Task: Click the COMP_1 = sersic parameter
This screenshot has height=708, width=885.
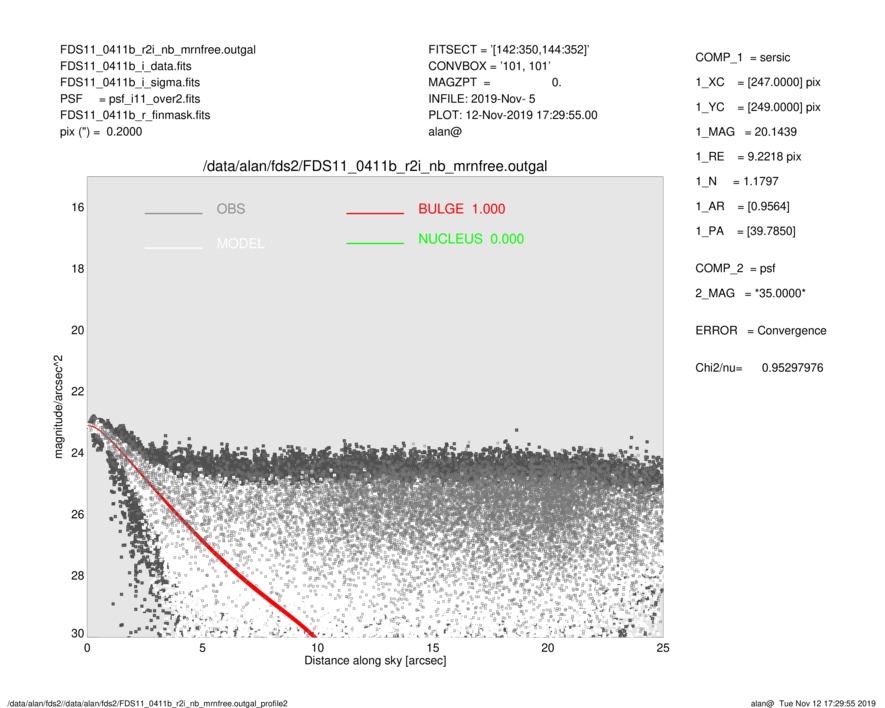Action: pyautogui.click(x=743, y=58)
